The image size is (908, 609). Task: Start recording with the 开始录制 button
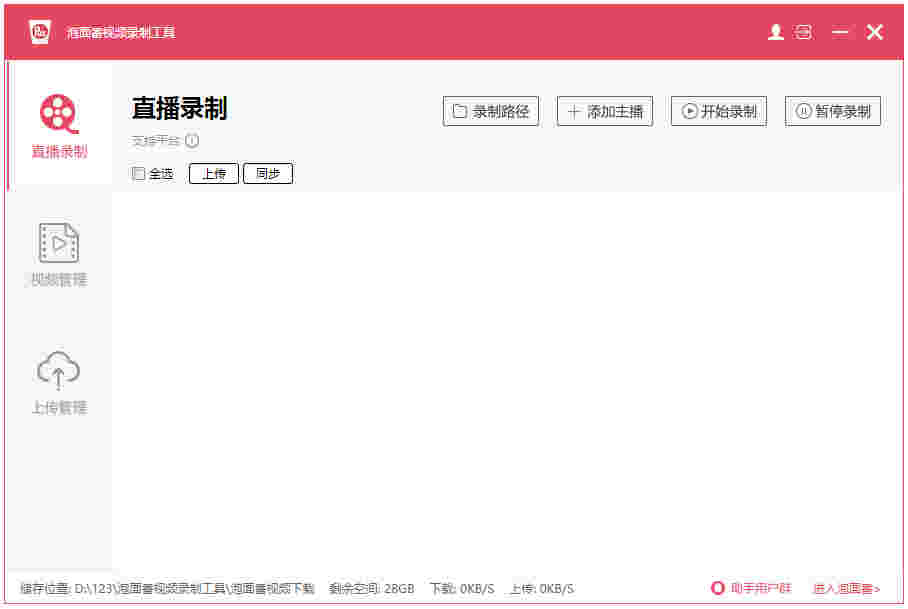click(719, 111)
